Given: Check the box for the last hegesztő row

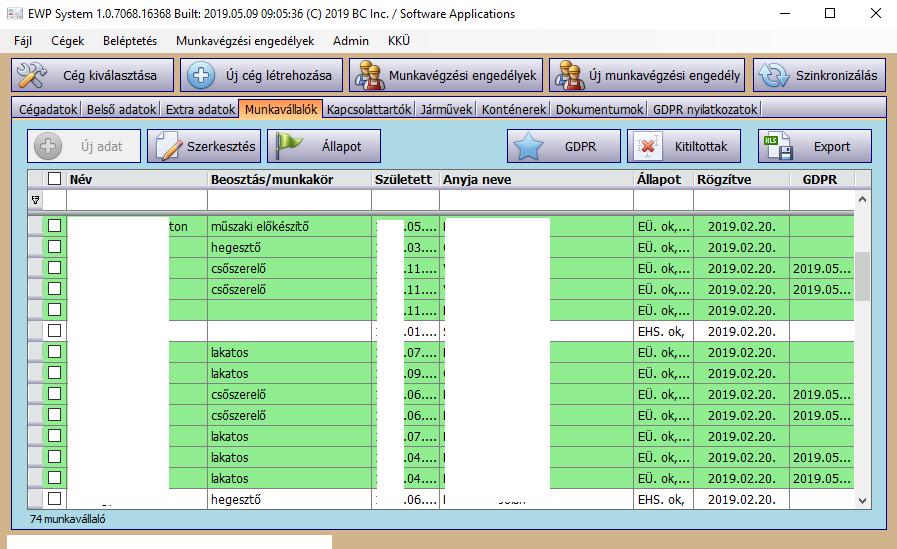Looking at the screenshot, I should 54,499.
